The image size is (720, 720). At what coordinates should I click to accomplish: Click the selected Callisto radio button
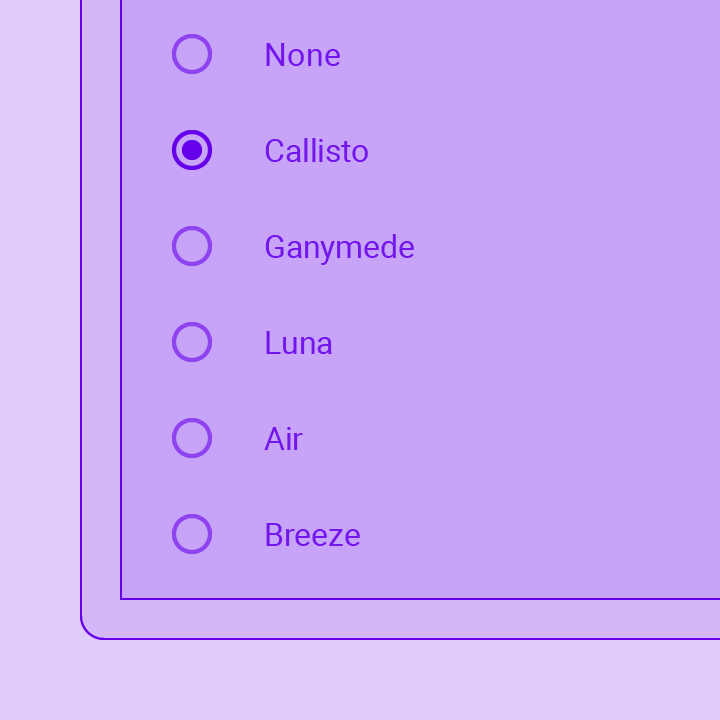(x=192, y=150)
